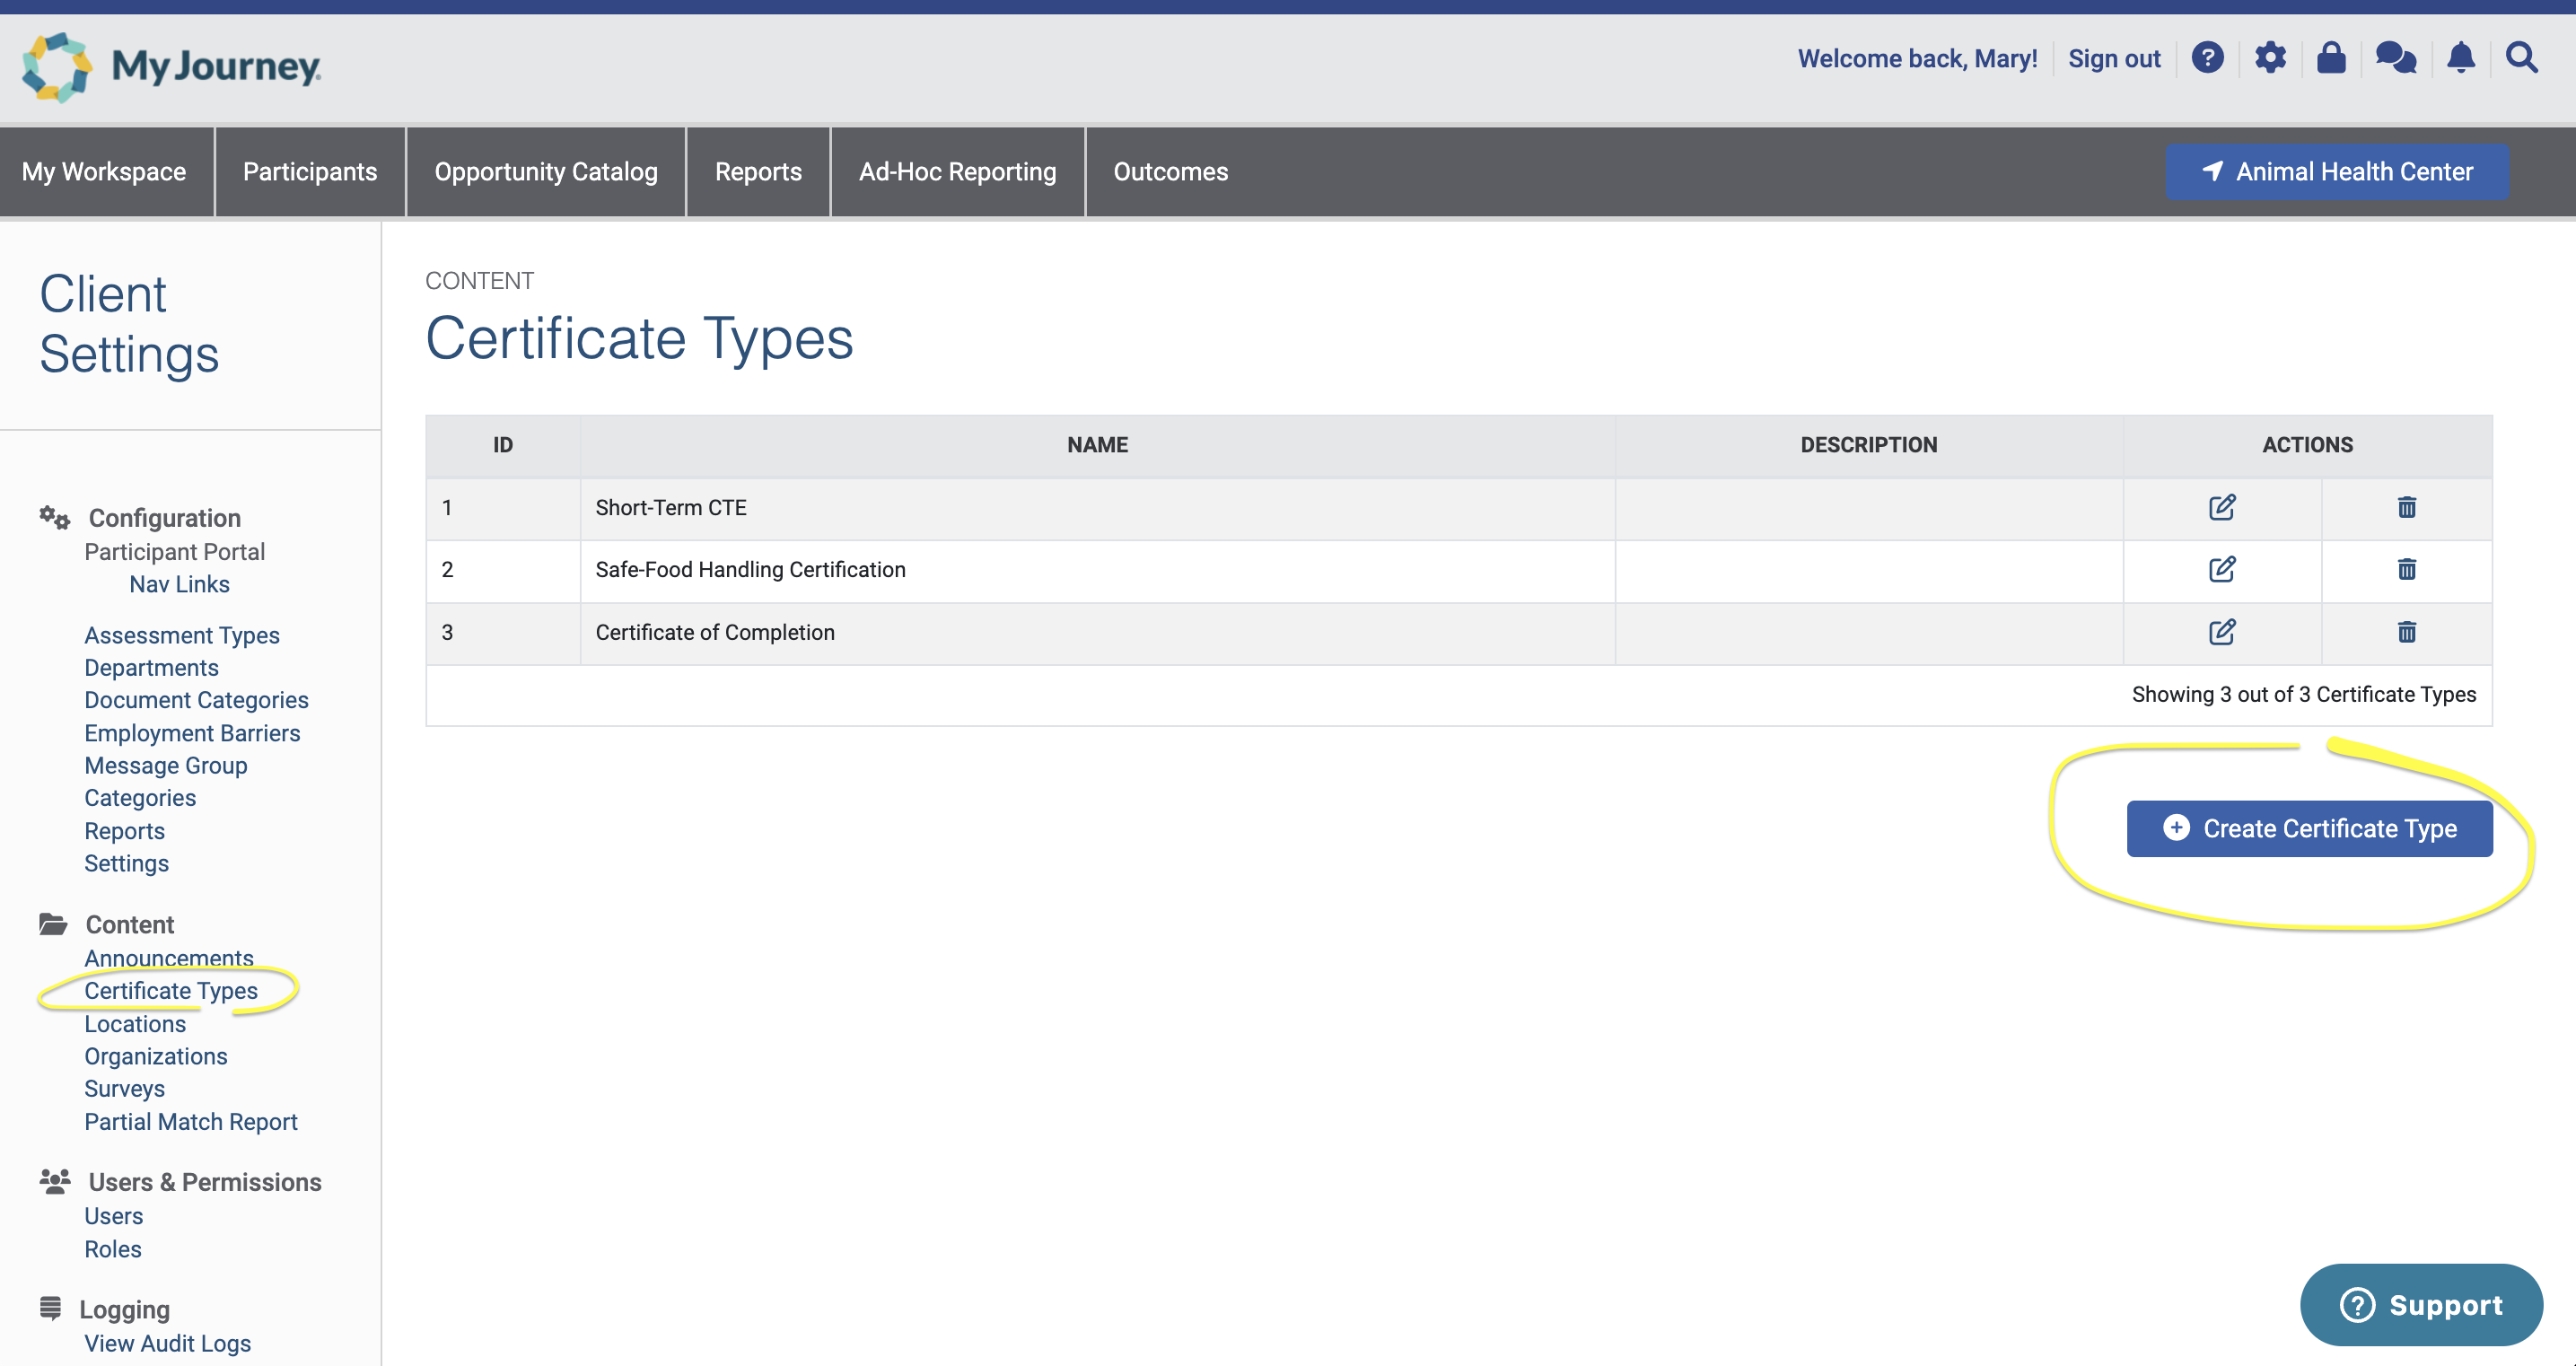Click the search magnifier icon
Image resolution: width=2576 pixels, height=1366 pixels.
coord(2521,58)
